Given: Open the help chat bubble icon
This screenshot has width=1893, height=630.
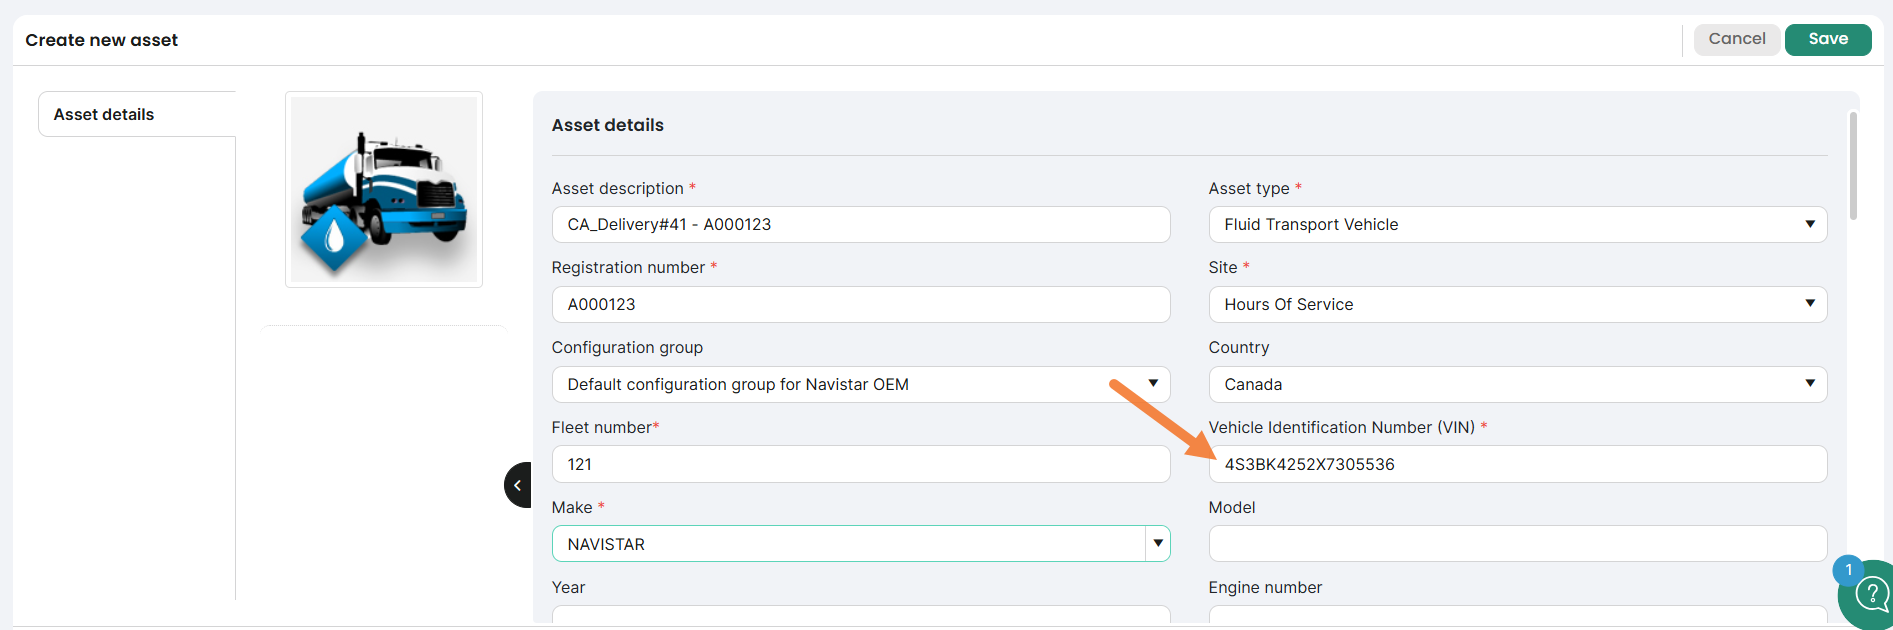Looking at the screenshot, I should coord(1870,596).
